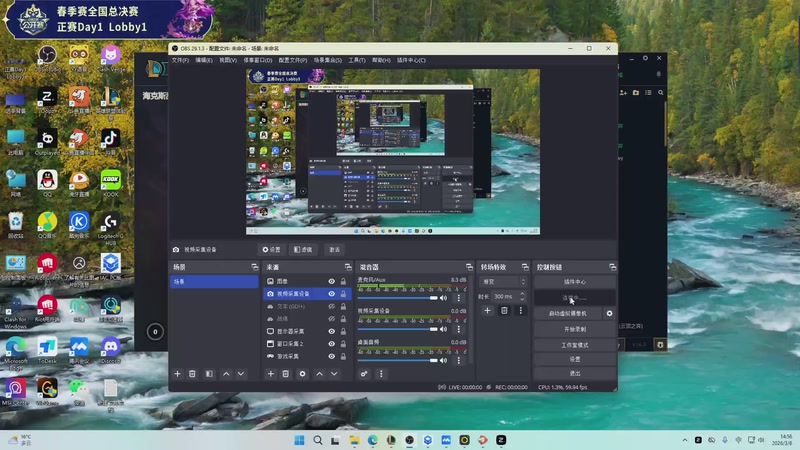Open 工具(T) menu in OBS
This screenshot has width=800, height=450.
coord(357,60)
